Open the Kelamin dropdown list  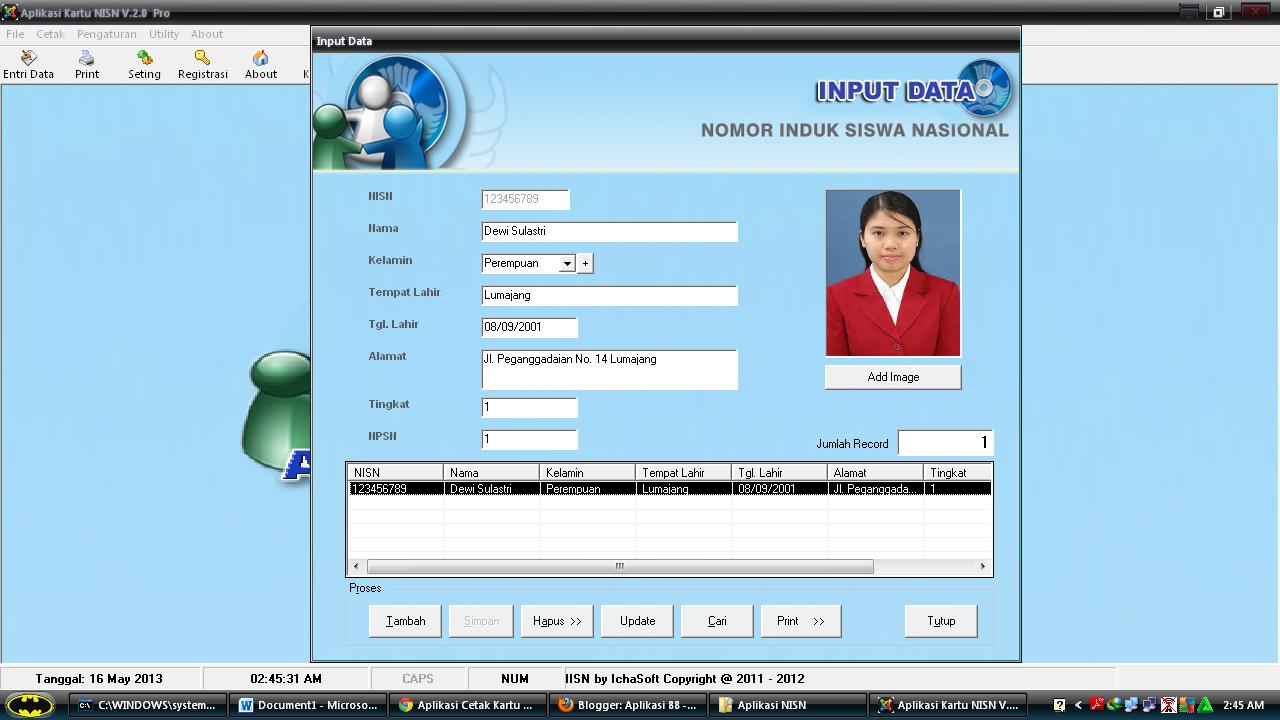tap(567, 263)
